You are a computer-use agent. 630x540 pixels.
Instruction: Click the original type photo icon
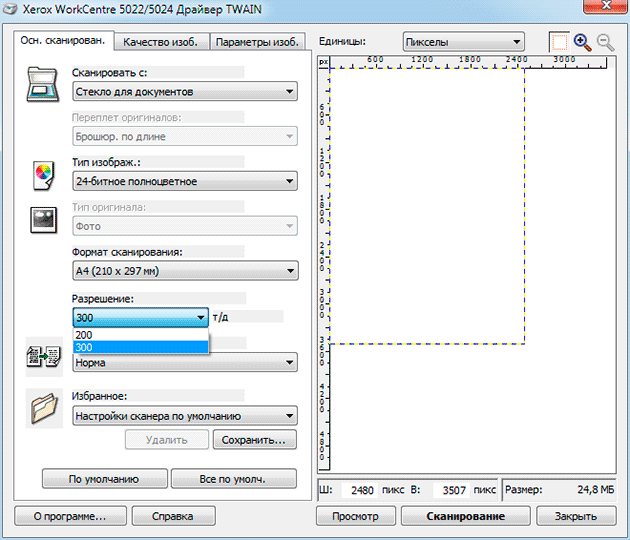(x=43, y=220)
